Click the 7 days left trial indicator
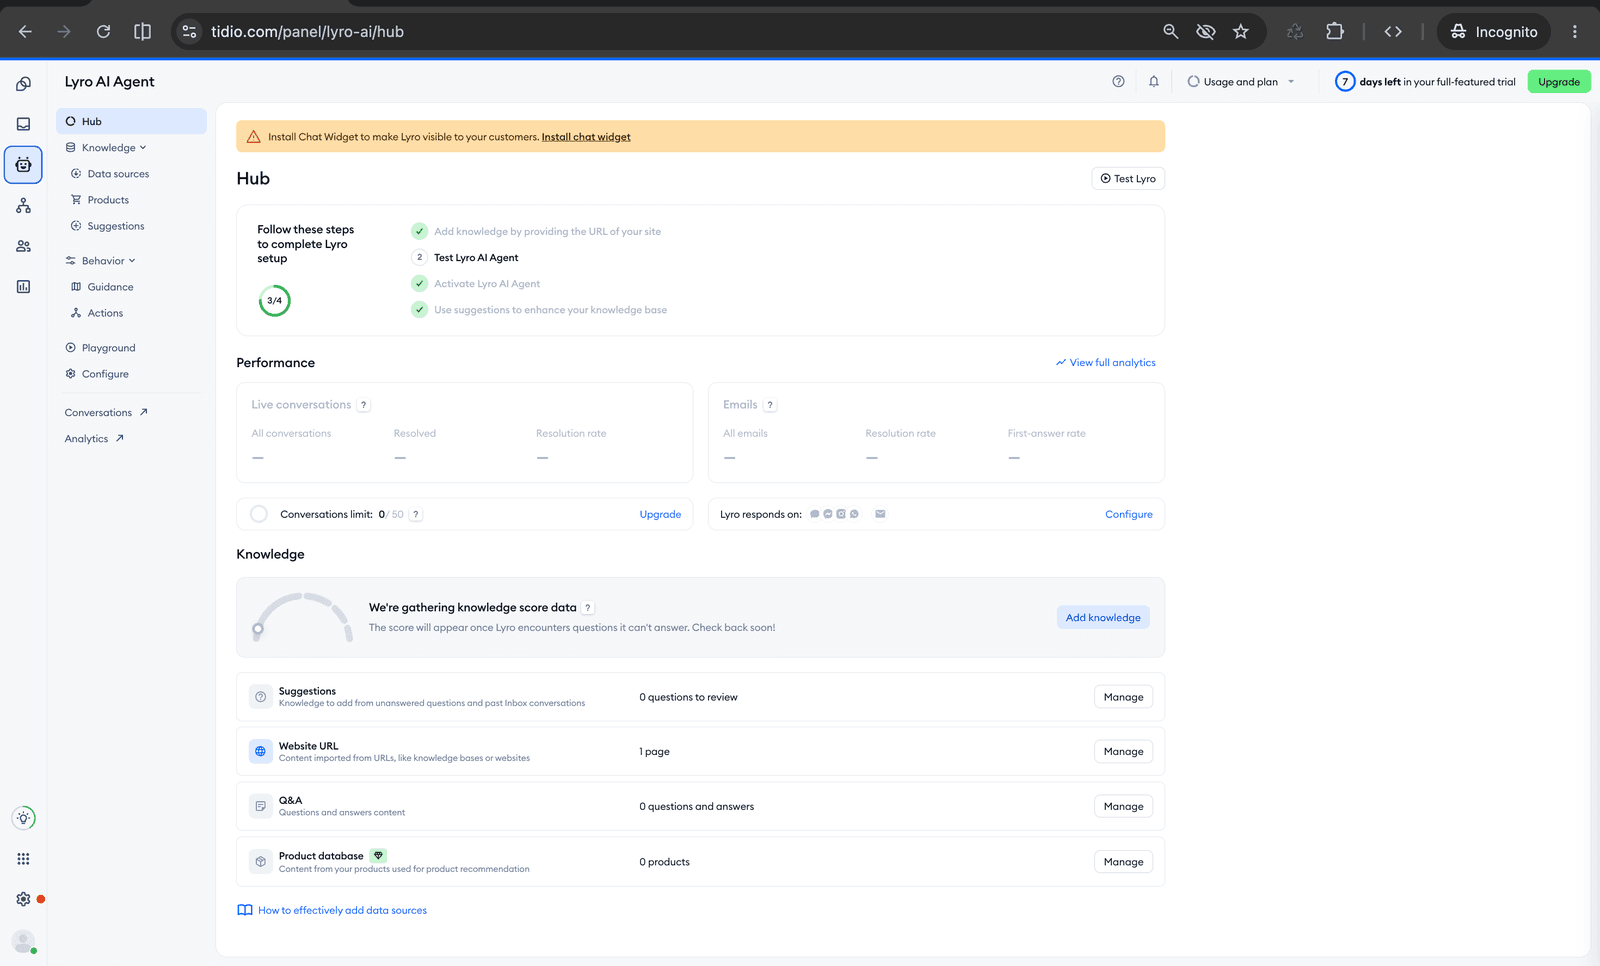Viewport: 1600px width, 966px height. (1425, 82)
